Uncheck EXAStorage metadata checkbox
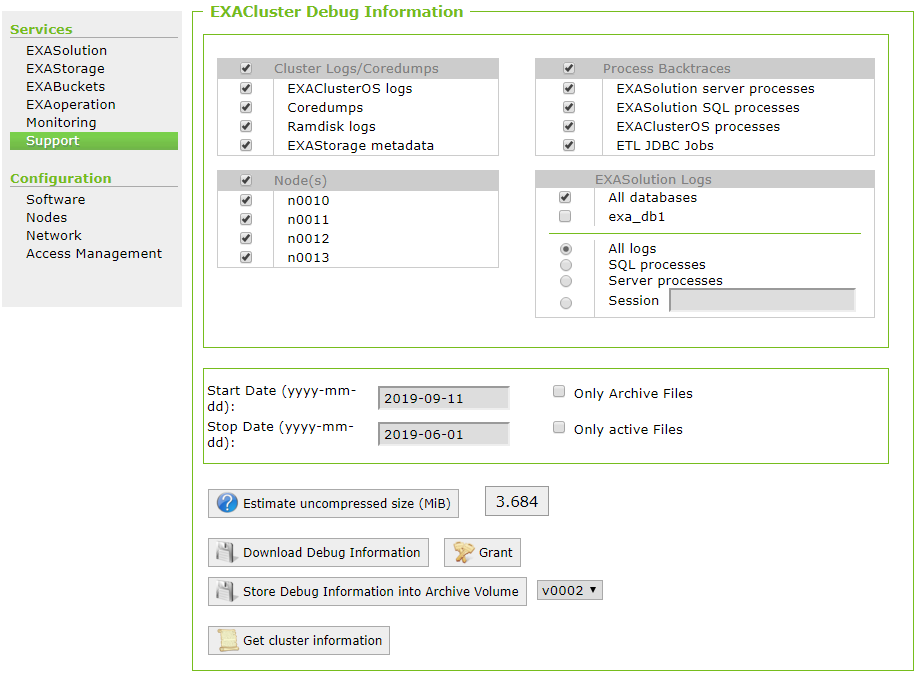This screenshot has height=674, width=919. (x=246, y=145)
